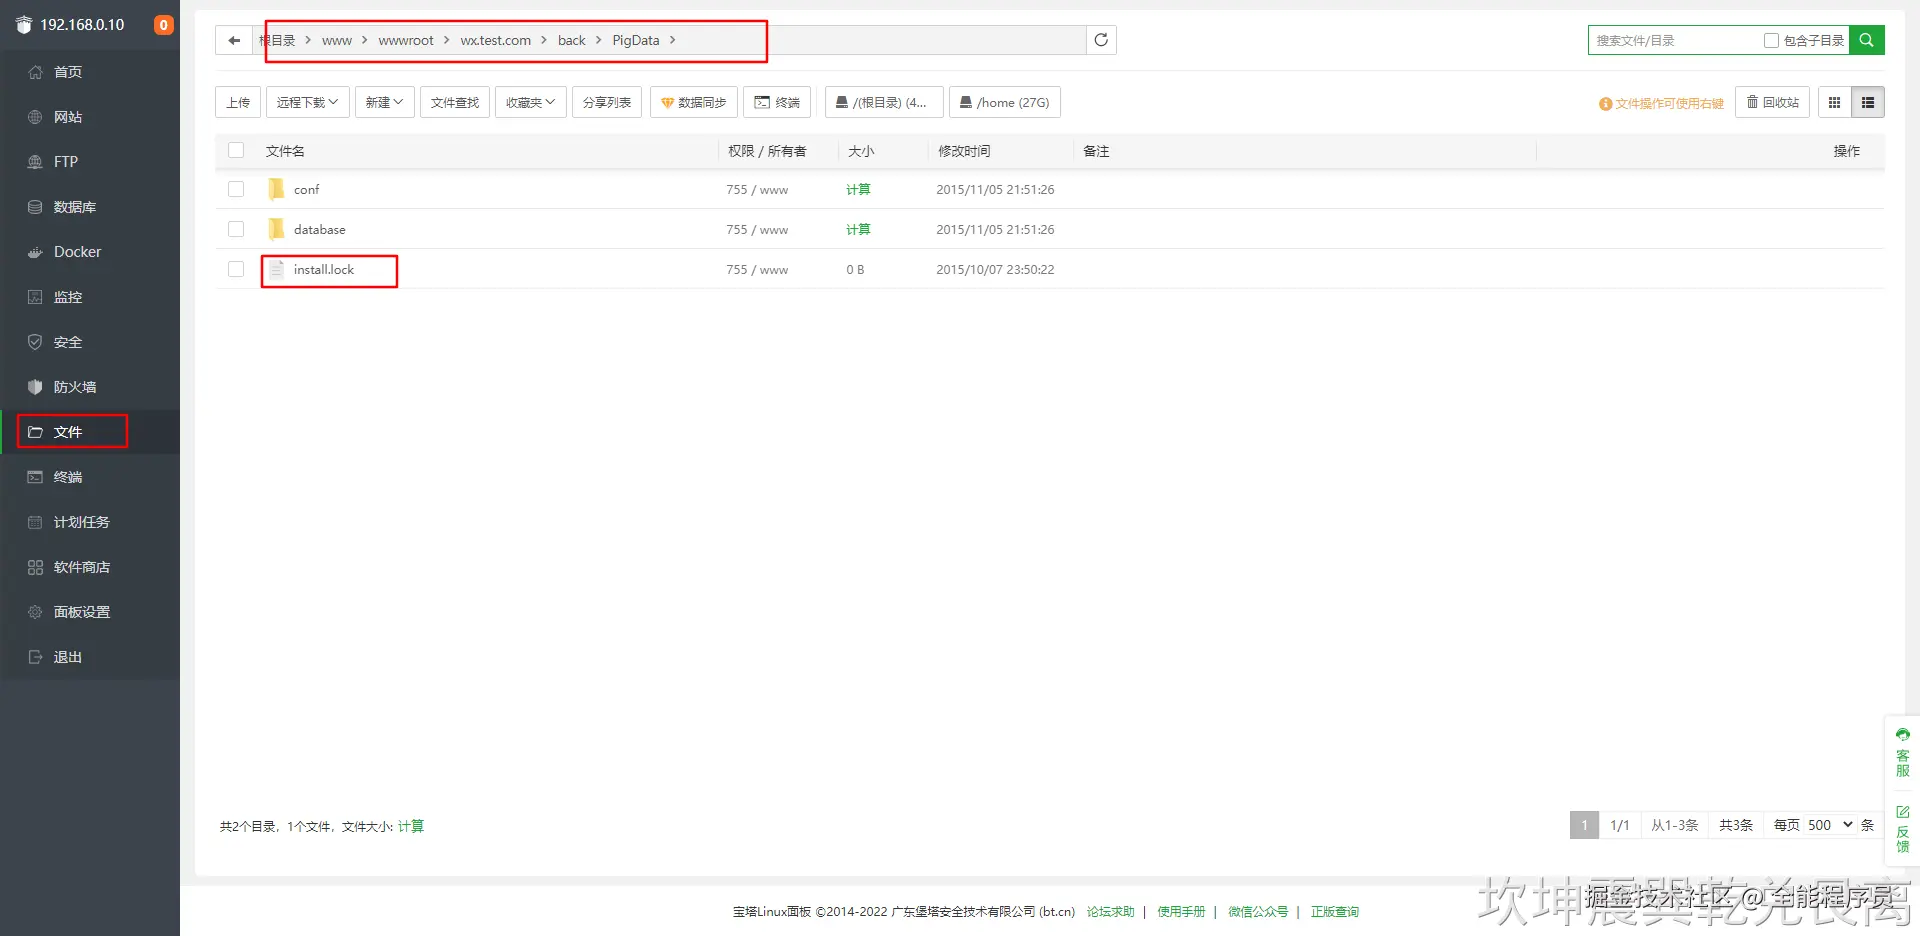Expand 新建 dropdown
Viewport: 1920px width, 936px height.
pos(384,102)
